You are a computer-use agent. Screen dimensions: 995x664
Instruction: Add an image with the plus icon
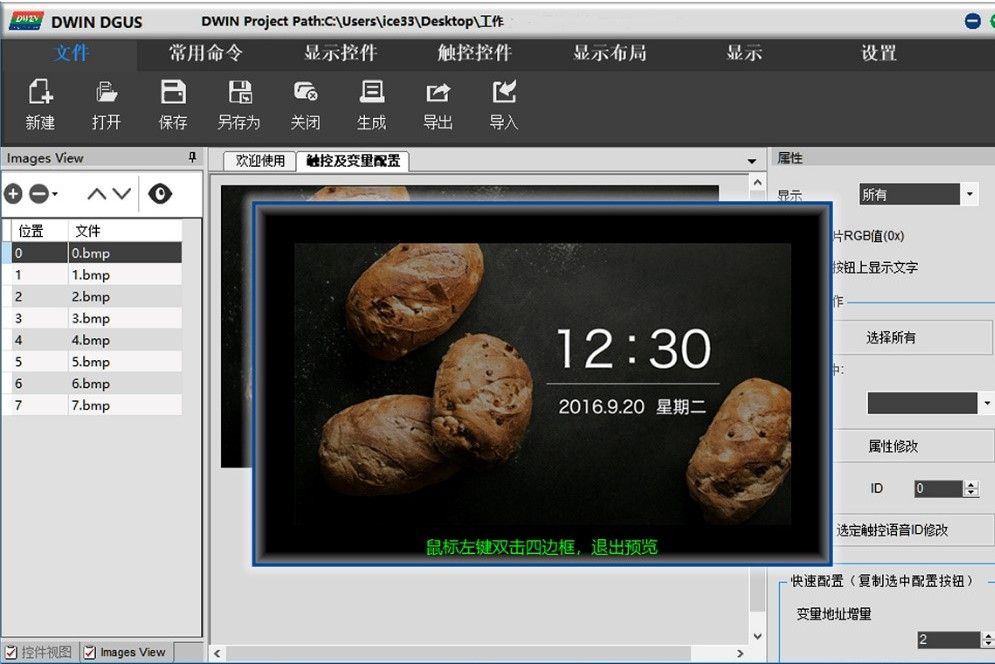coord(13,194)
